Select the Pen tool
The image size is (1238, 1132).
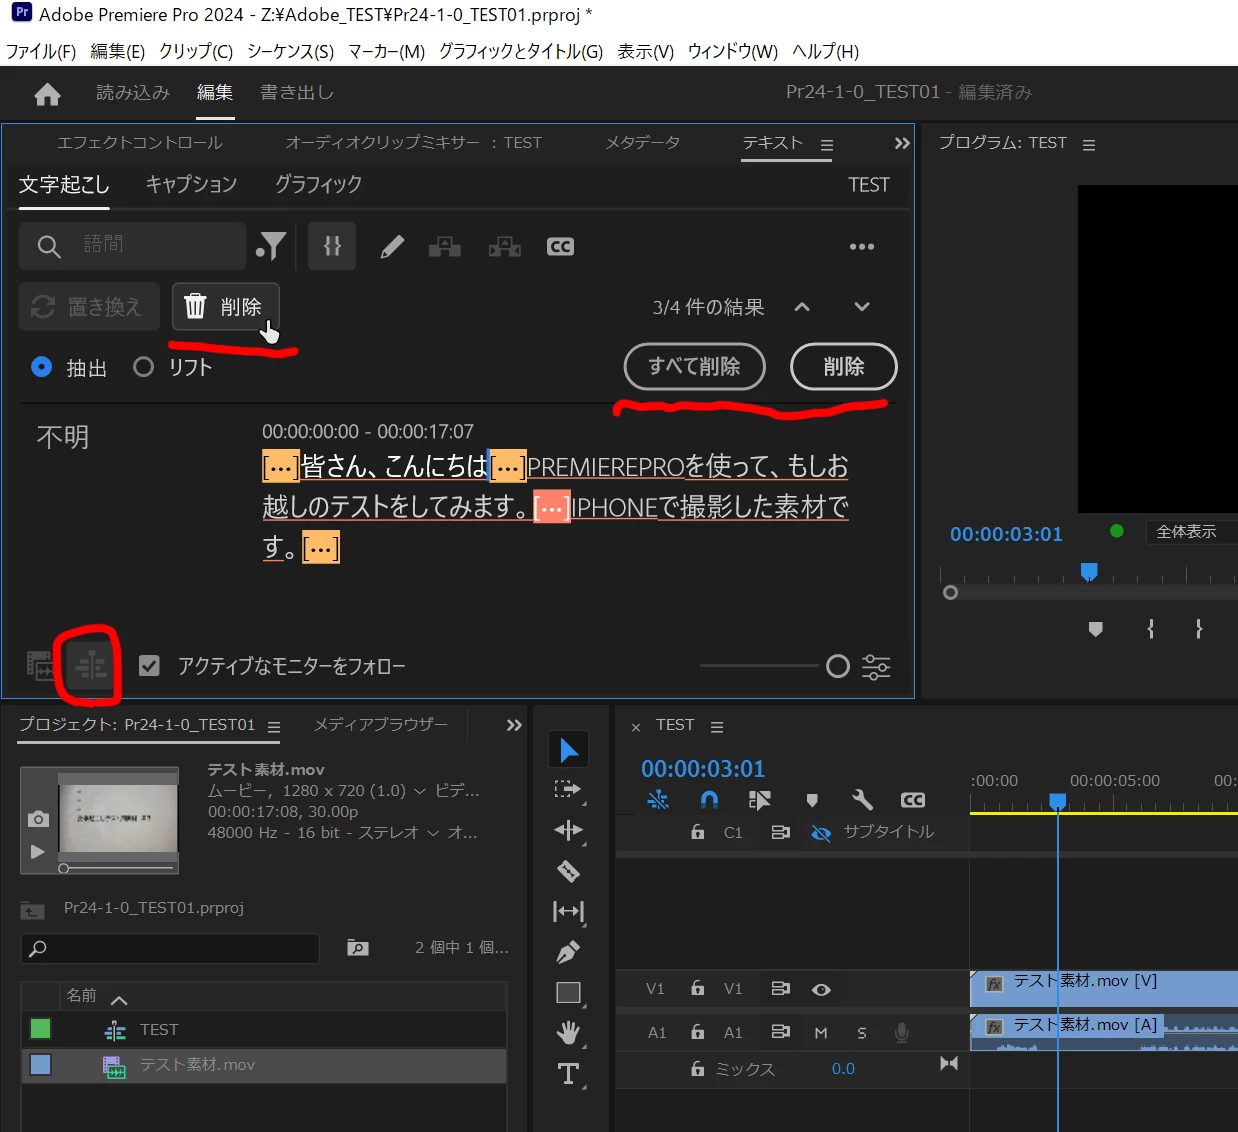point(568,952)
